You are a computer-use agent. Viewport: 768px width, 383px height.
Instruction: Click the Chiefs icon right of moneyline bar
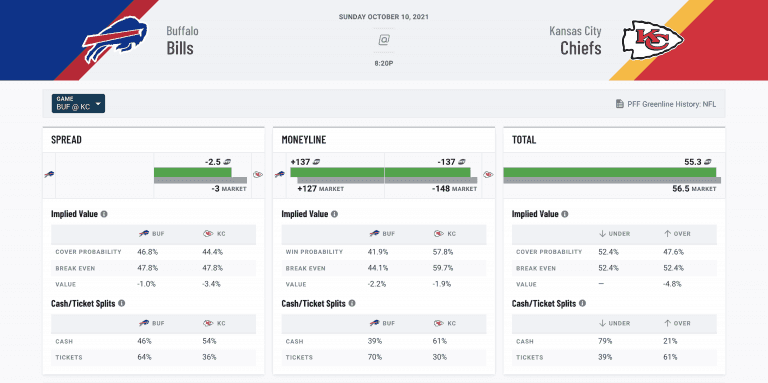[x=488, y=174]
